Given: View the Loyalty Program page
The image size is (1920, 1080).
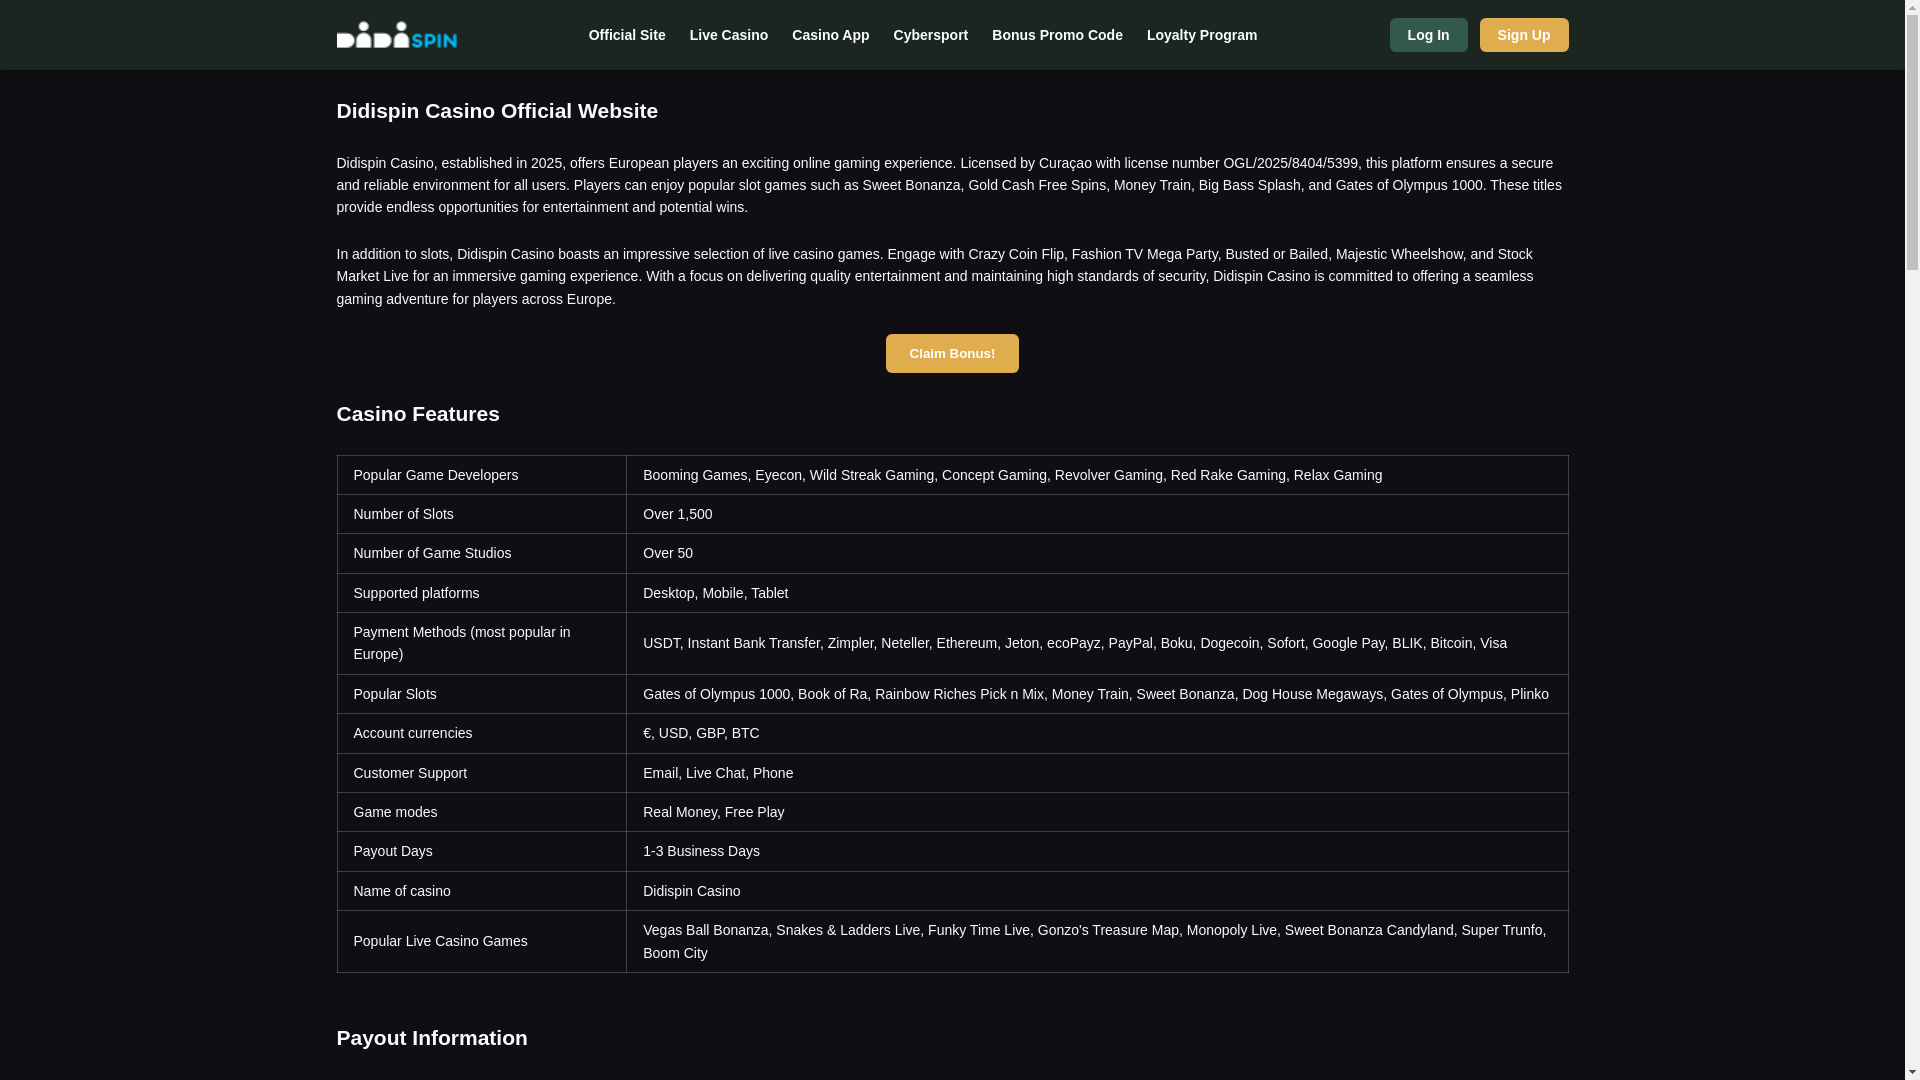Looking at the screenshot, I should (x=1202, y=35).
